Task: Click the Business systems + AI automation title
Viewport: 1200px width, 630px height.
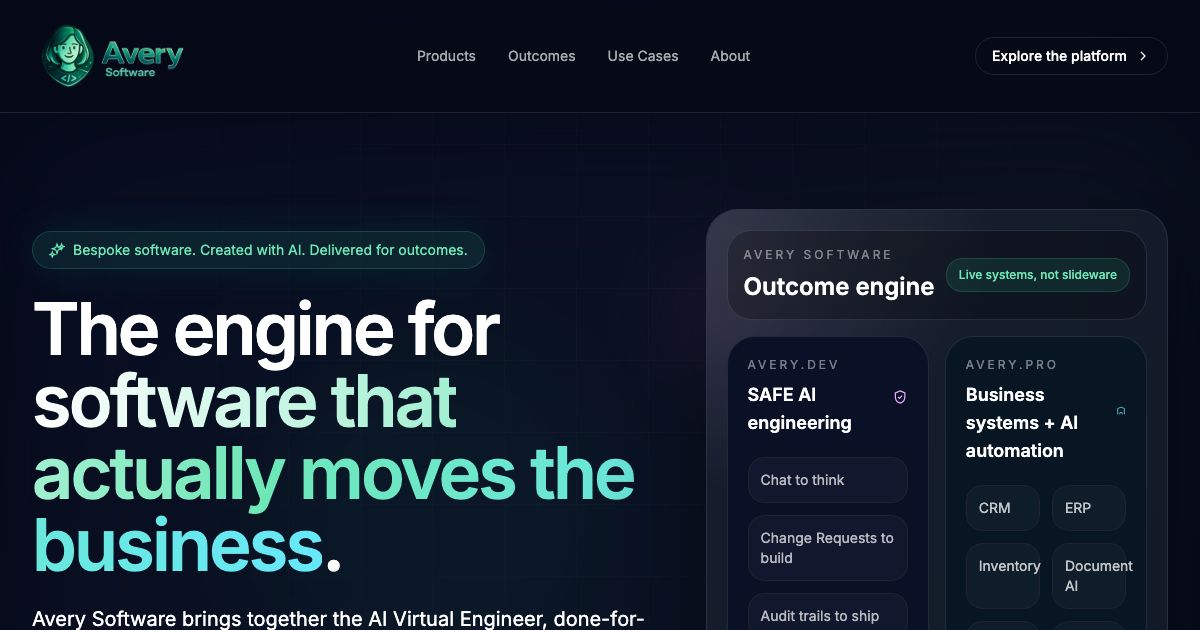Action: click(1022, 423)
